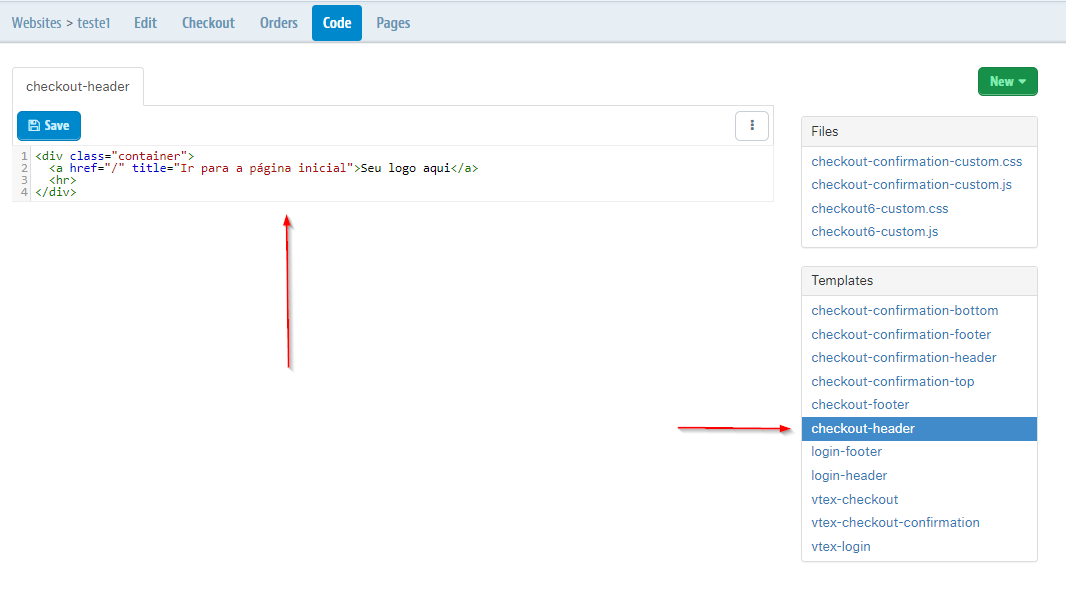The height and width of the screenshot is (594, 1066).
Task: Open the checkout6-custom.css file
Action: pos(879,208)
